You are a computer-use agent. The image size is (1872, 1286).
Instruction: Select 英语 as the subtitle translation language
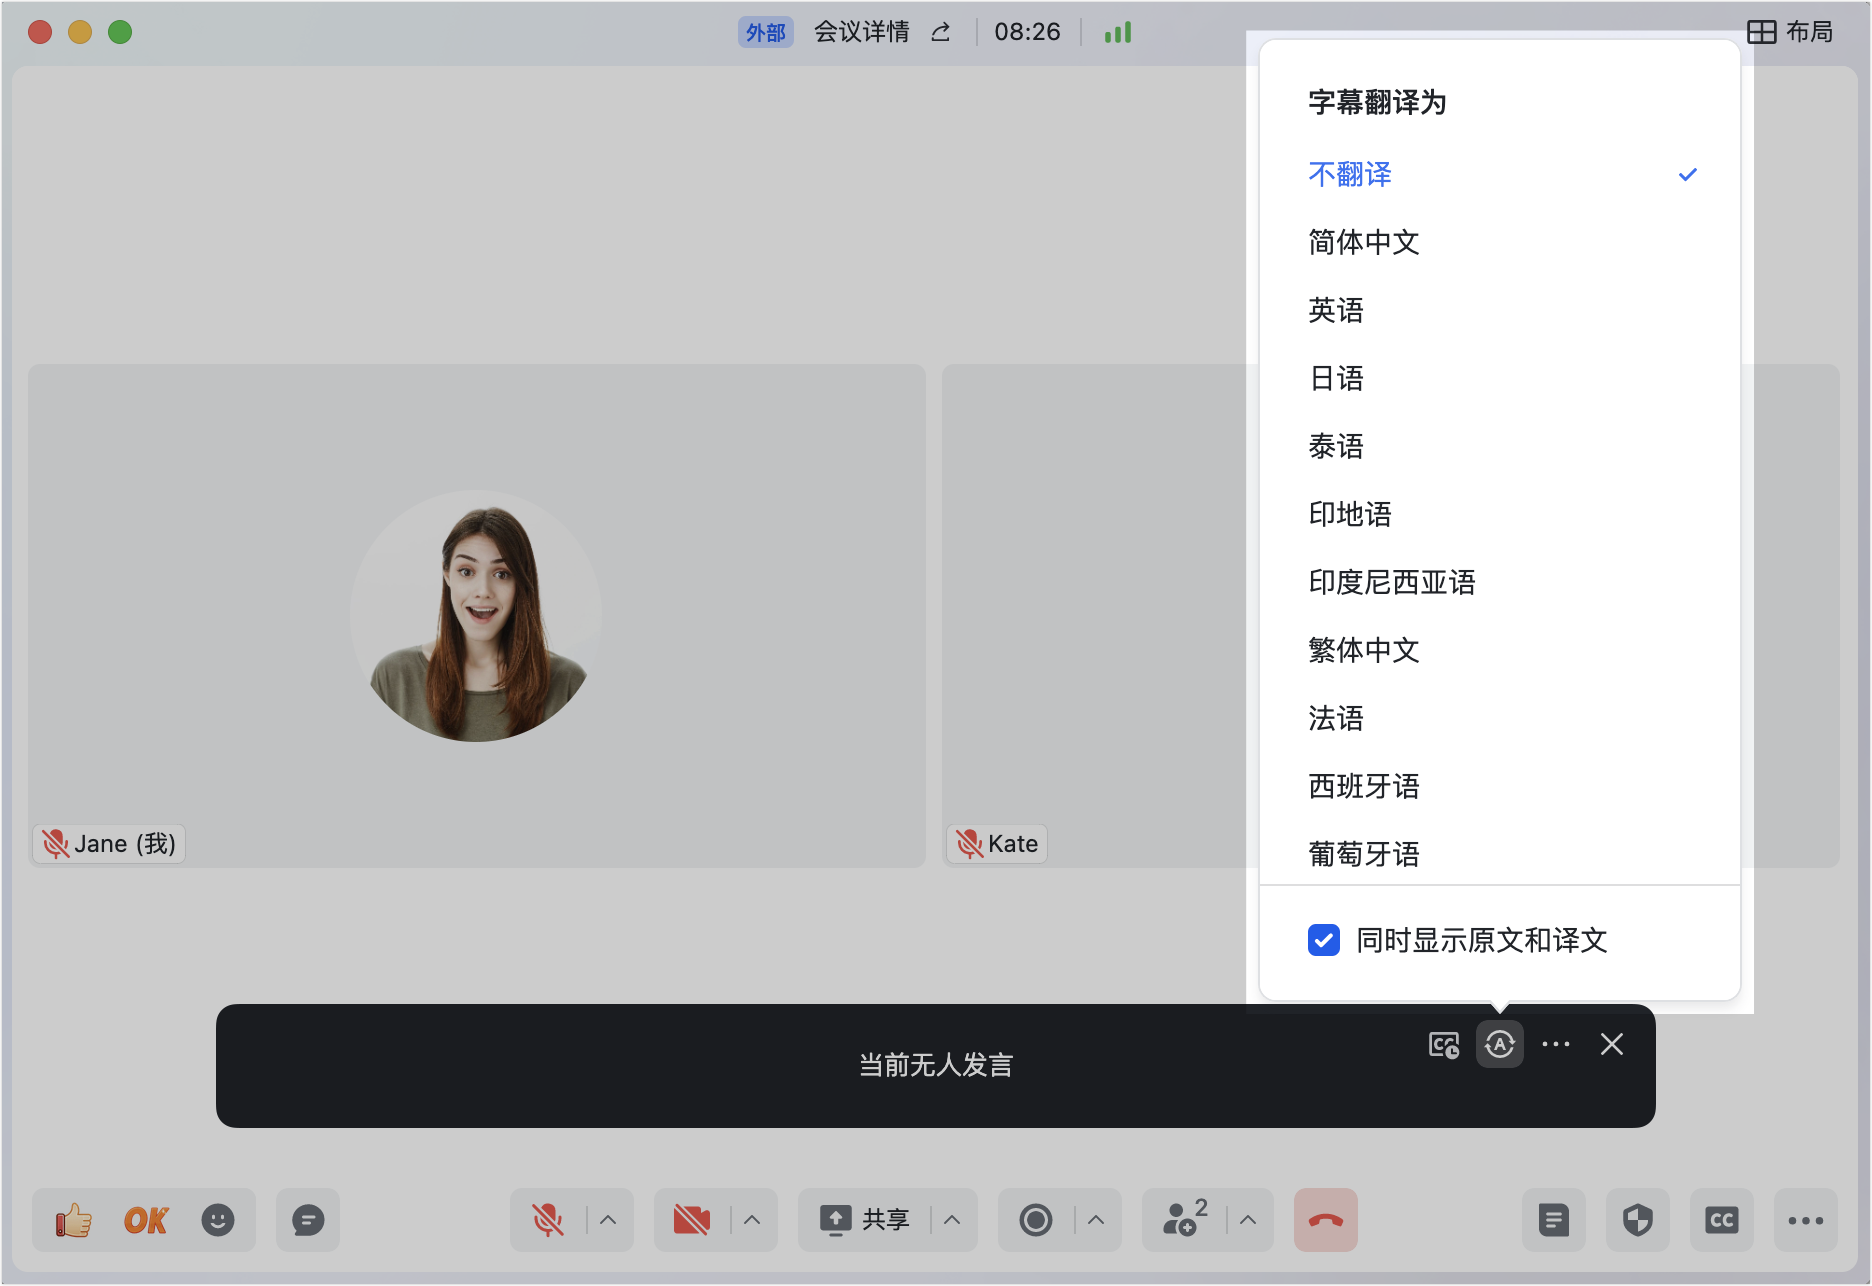pos(1336,310)
